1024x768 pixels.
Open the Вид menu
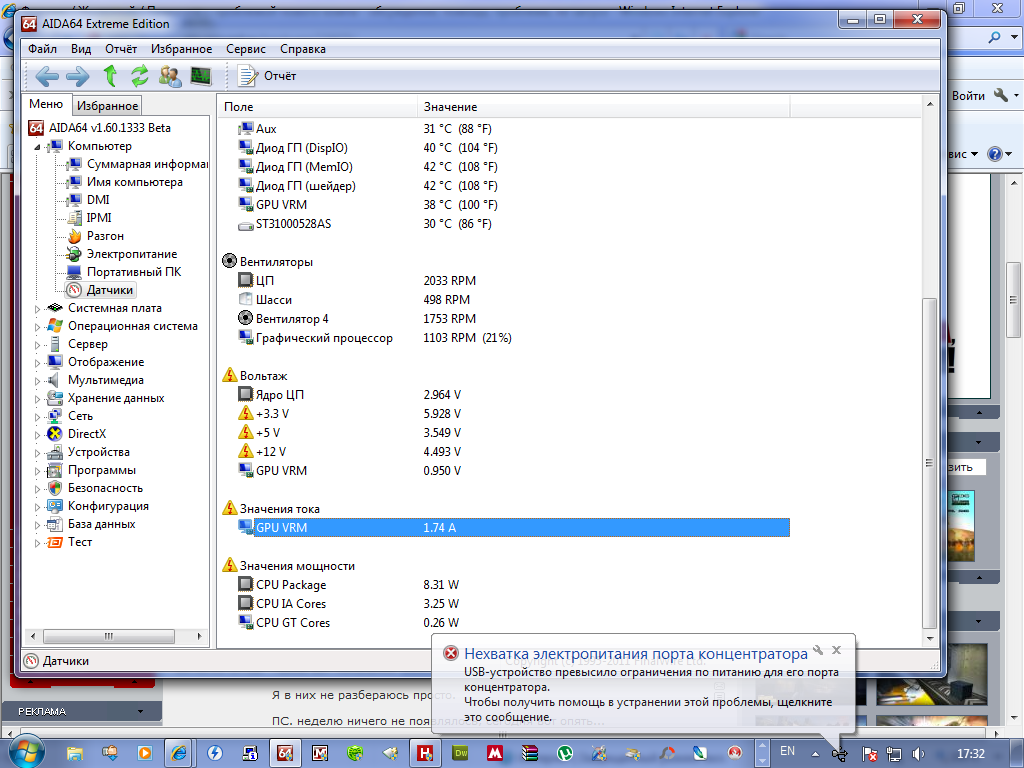click(81, 49)
